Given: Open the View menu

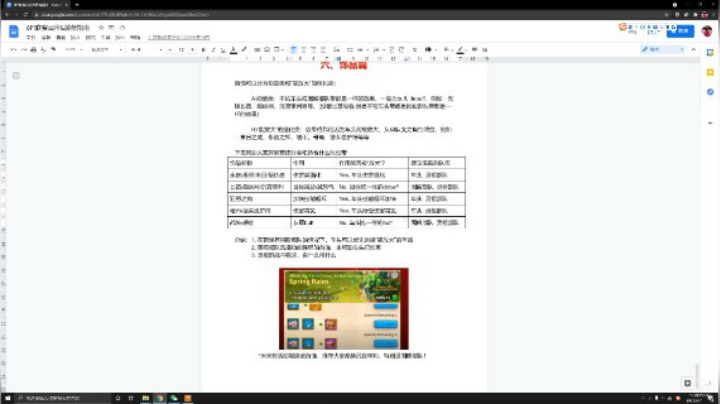Looking at the screenshot, I should point(61,38).
